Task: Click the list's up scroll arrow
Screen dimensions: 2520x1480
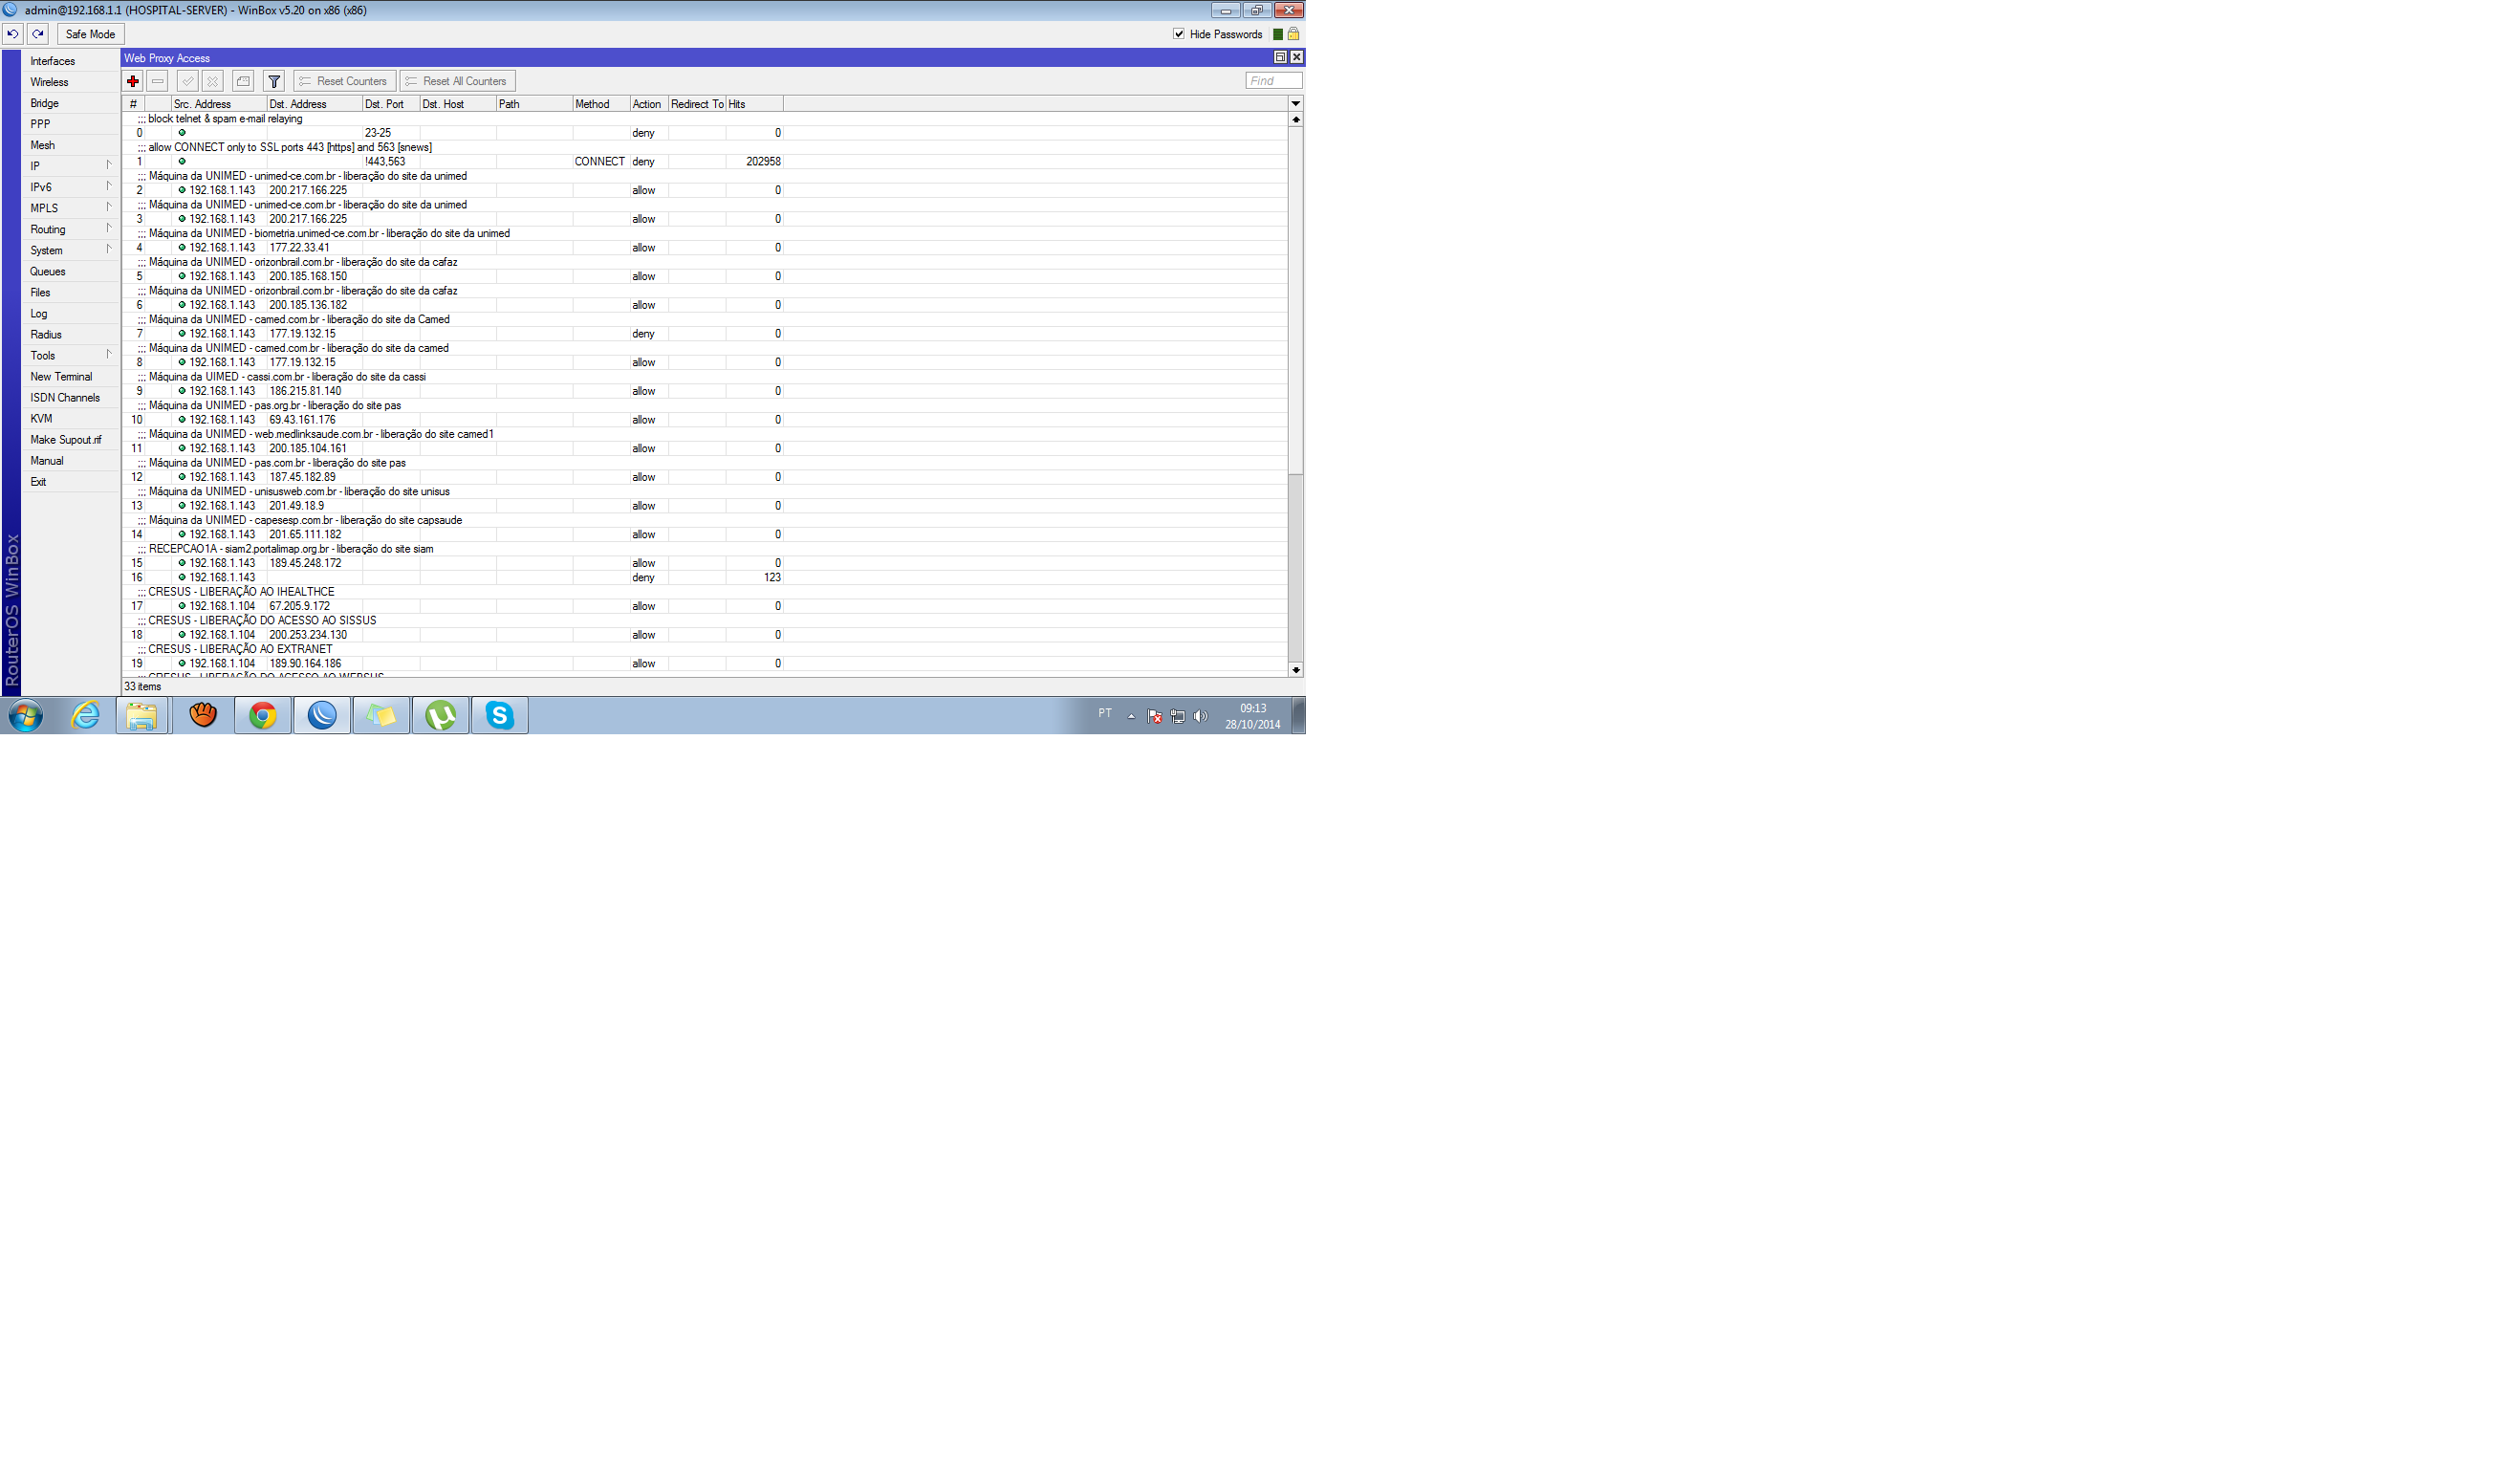Action: point(1296,119)
